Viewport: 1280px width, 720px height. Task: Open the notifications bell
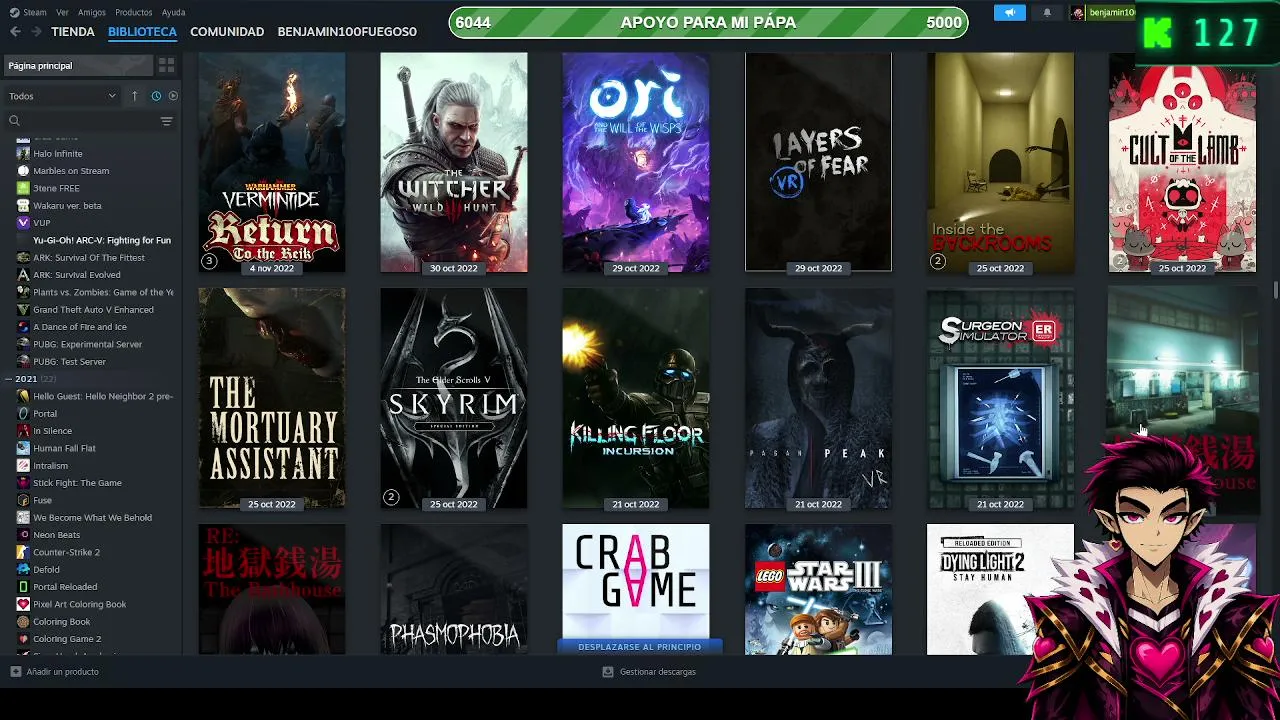pos(1047,12)
